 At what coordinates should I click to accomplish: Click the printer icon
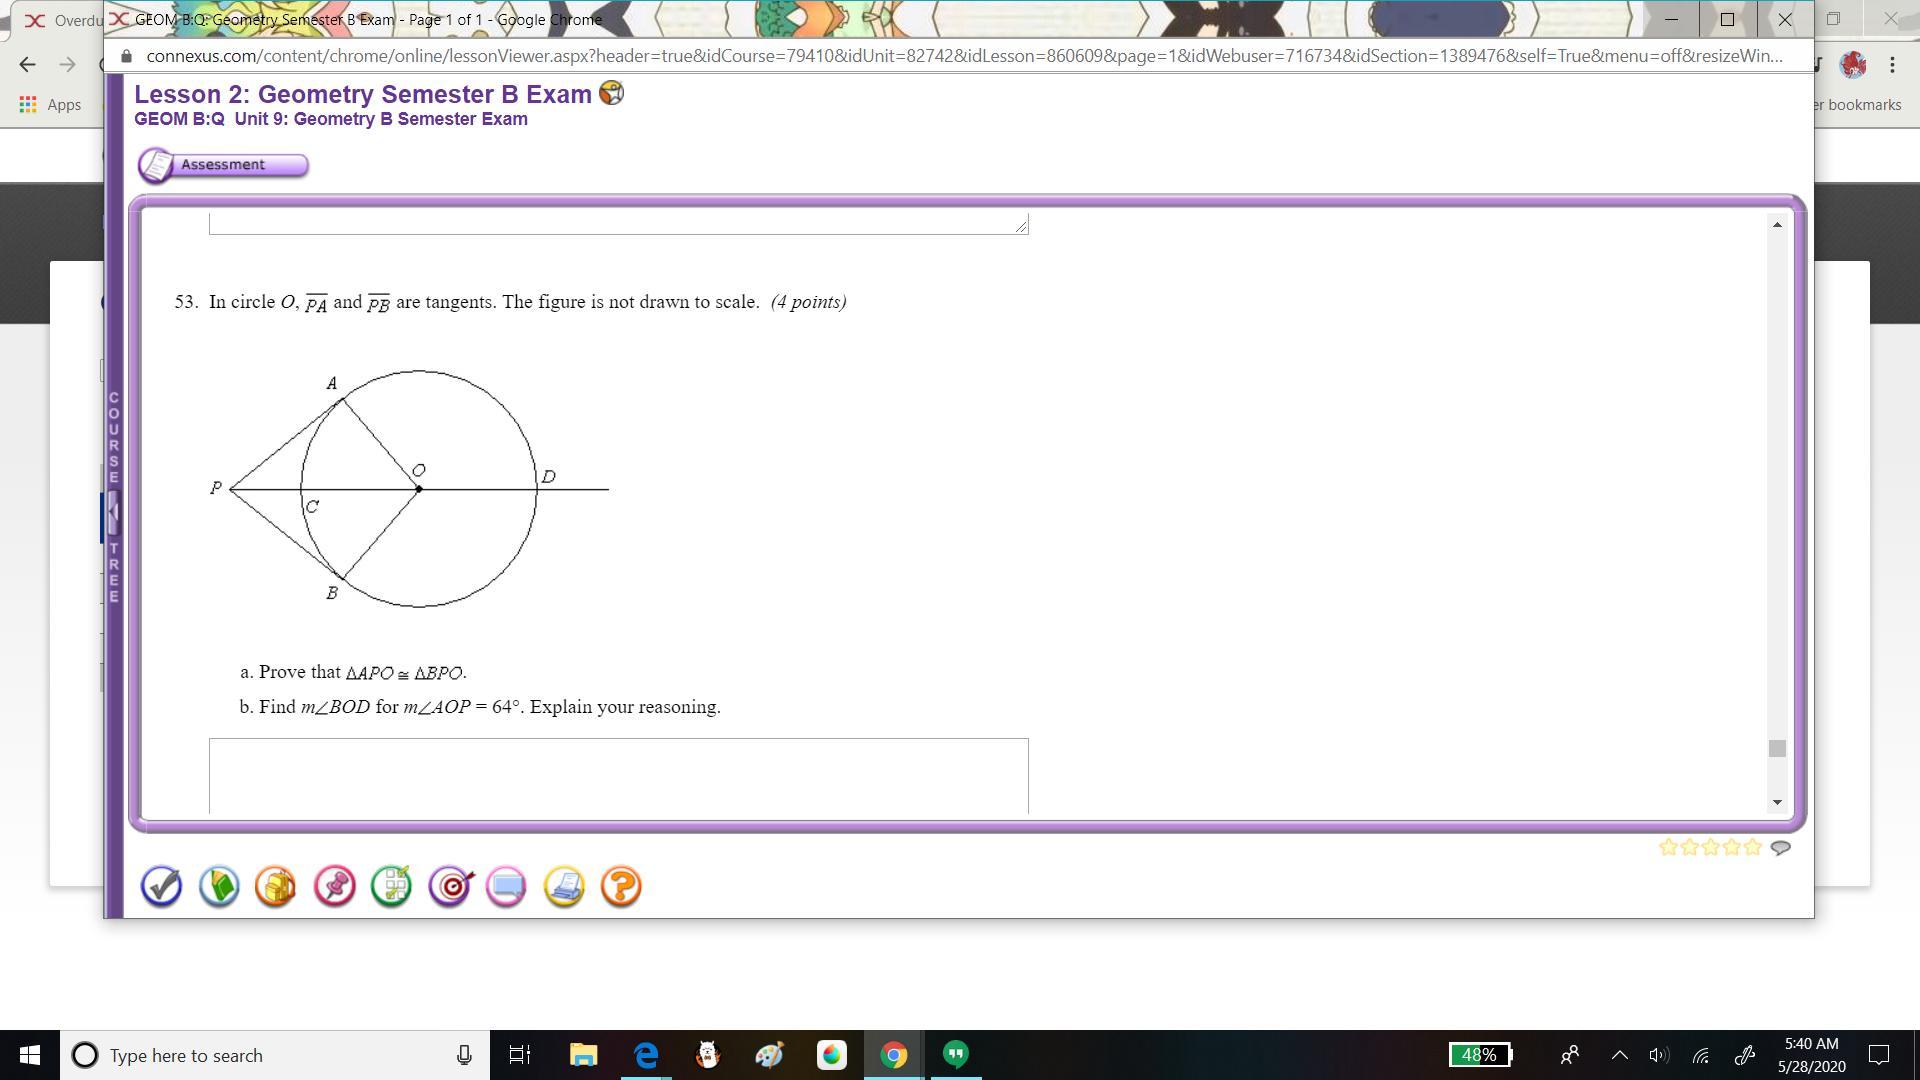(x=565, y=886)
